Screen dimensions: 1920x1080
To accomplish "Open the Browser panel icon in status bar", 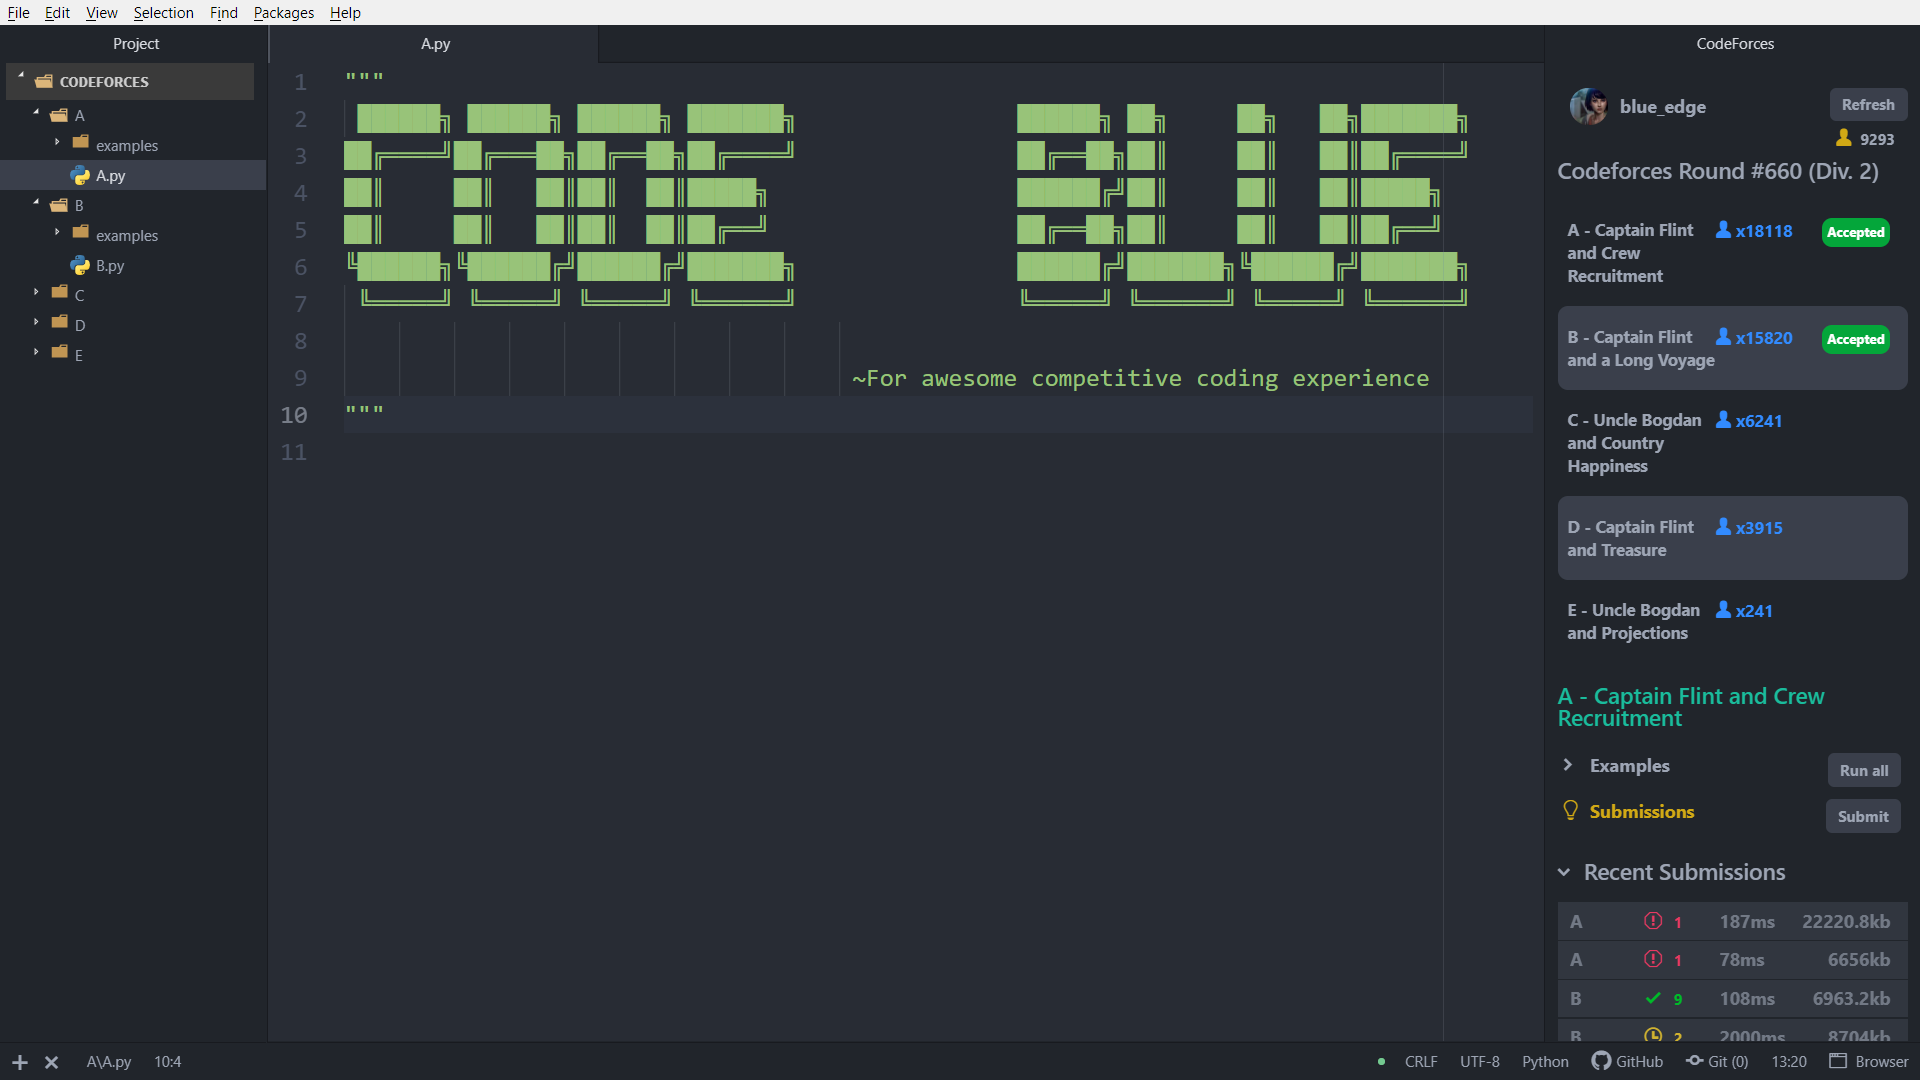I will [x=1838, y=1061].
